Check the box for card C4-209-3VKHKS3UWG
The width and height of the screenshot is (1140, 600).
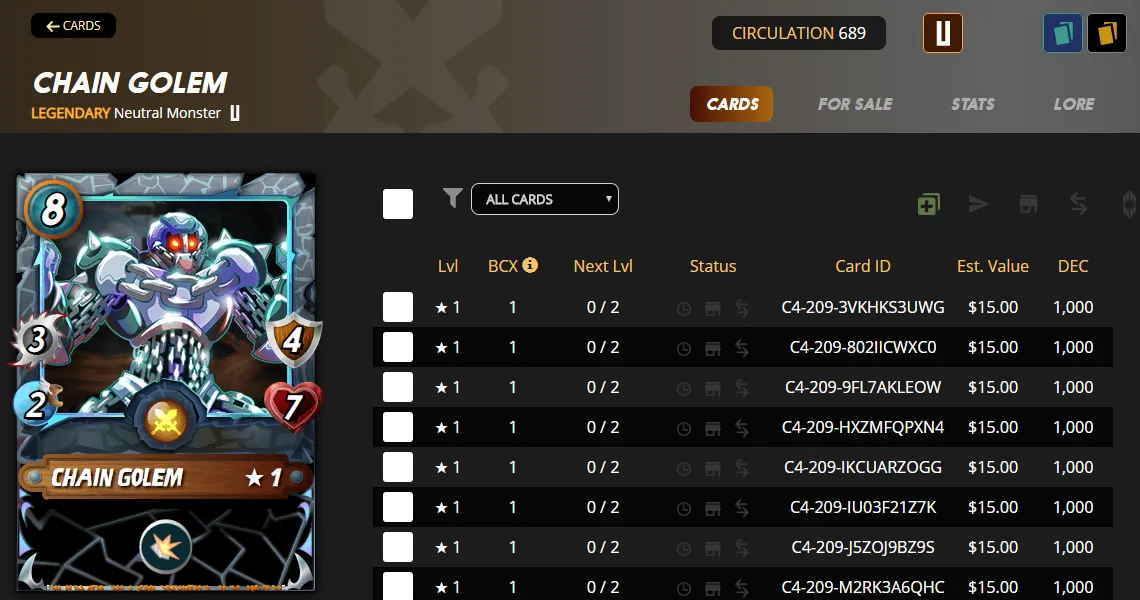coord(398,307)
